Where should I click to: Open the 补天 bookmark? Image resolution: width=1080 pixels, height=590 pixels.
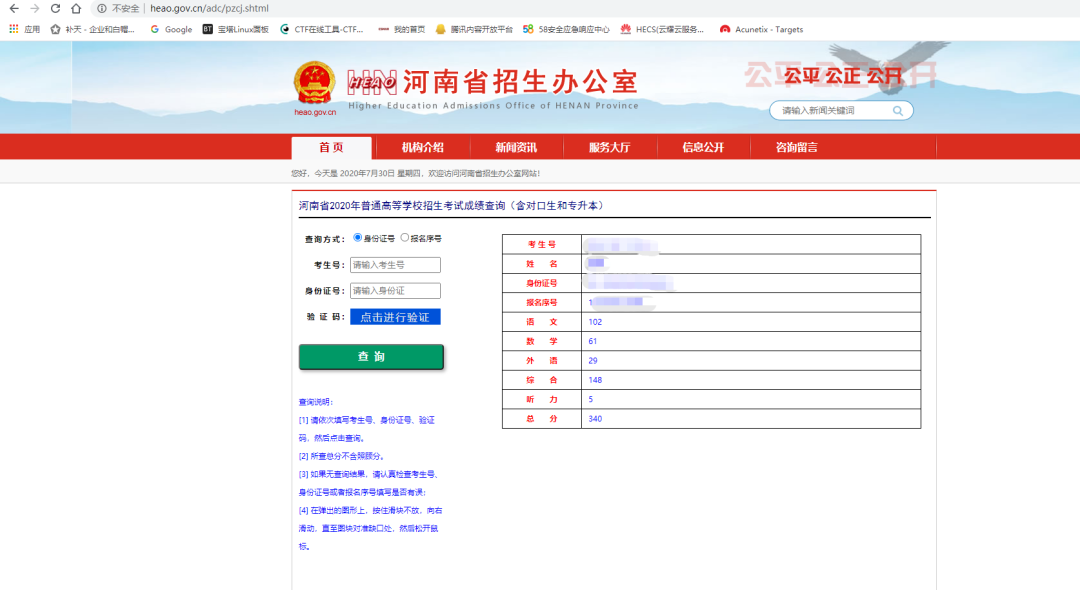pyautogui.click(x=92, y=29)
